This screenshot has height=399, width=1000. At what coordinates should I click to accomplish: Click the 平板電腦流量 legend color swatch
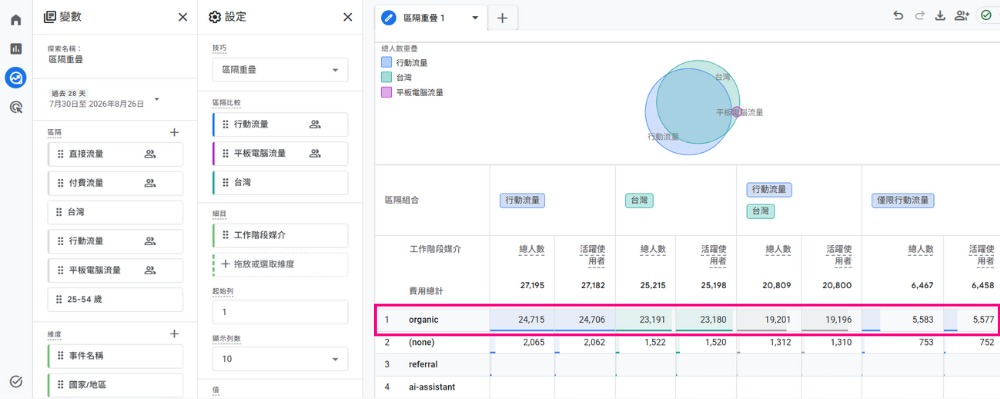[x=386, y=92]
